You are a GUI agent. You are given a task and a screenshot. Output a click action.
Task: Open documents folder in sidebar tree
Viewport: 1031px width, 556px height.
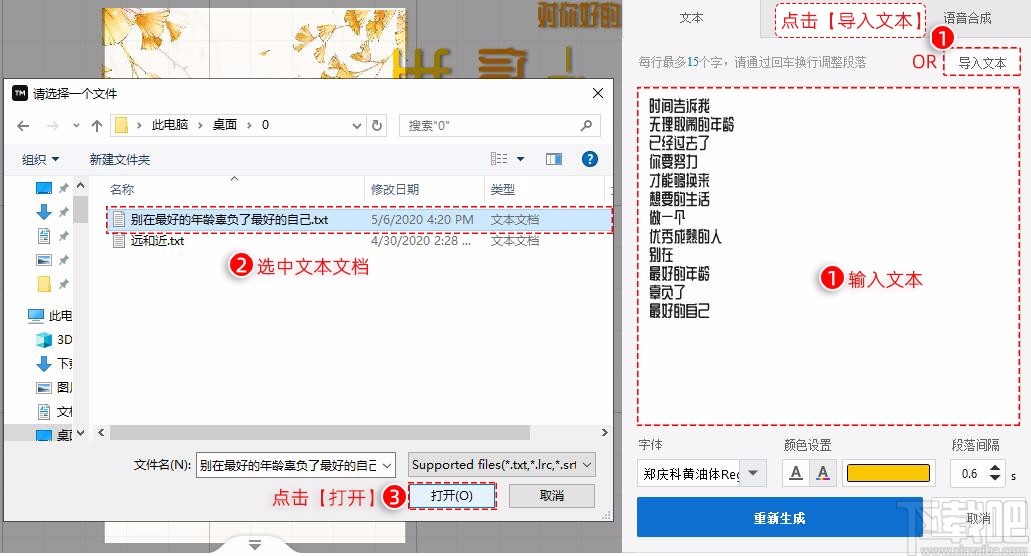tap(54, 411)
